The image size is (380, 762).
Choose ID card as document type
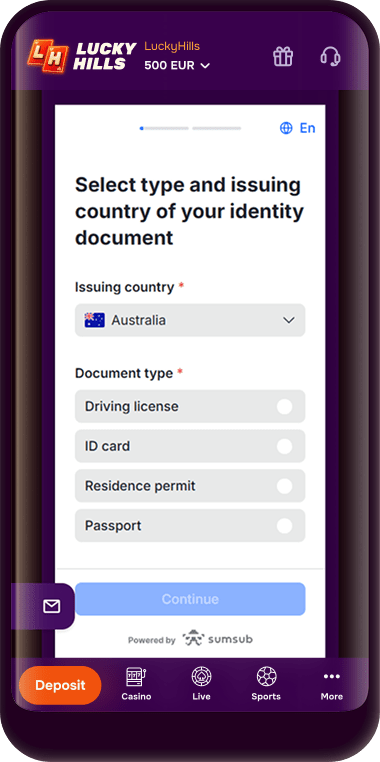[190, 446]
